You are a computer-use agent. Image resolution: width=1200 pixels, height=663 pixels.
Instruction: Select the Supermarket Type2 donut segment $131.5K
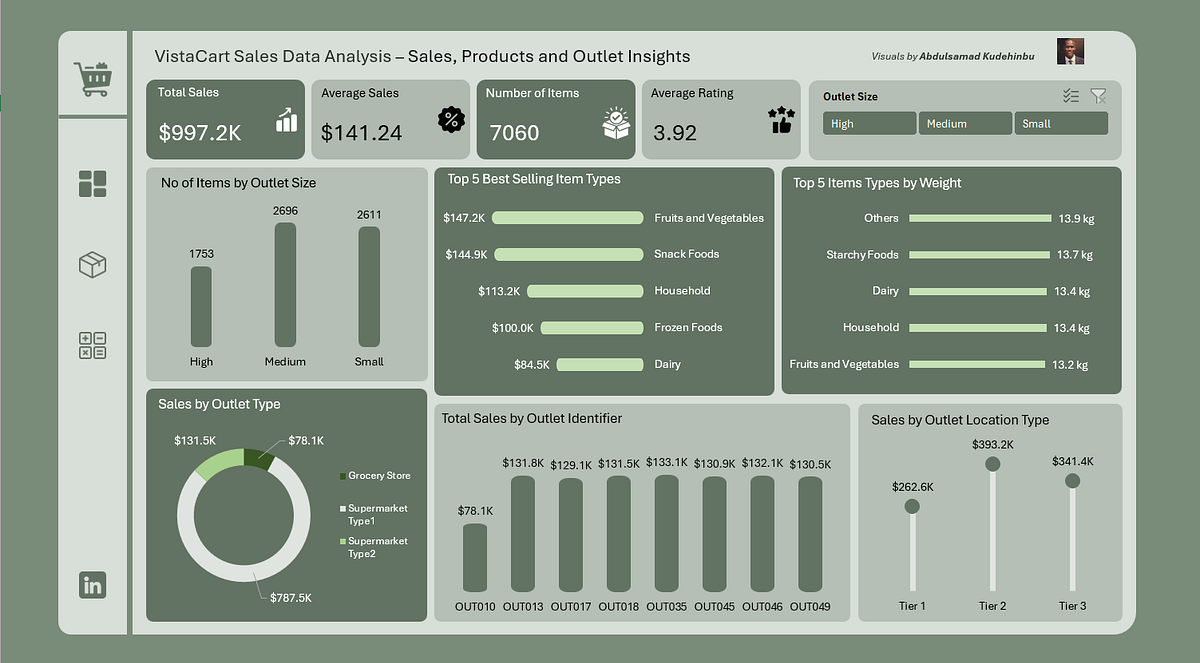pos(219,464)
